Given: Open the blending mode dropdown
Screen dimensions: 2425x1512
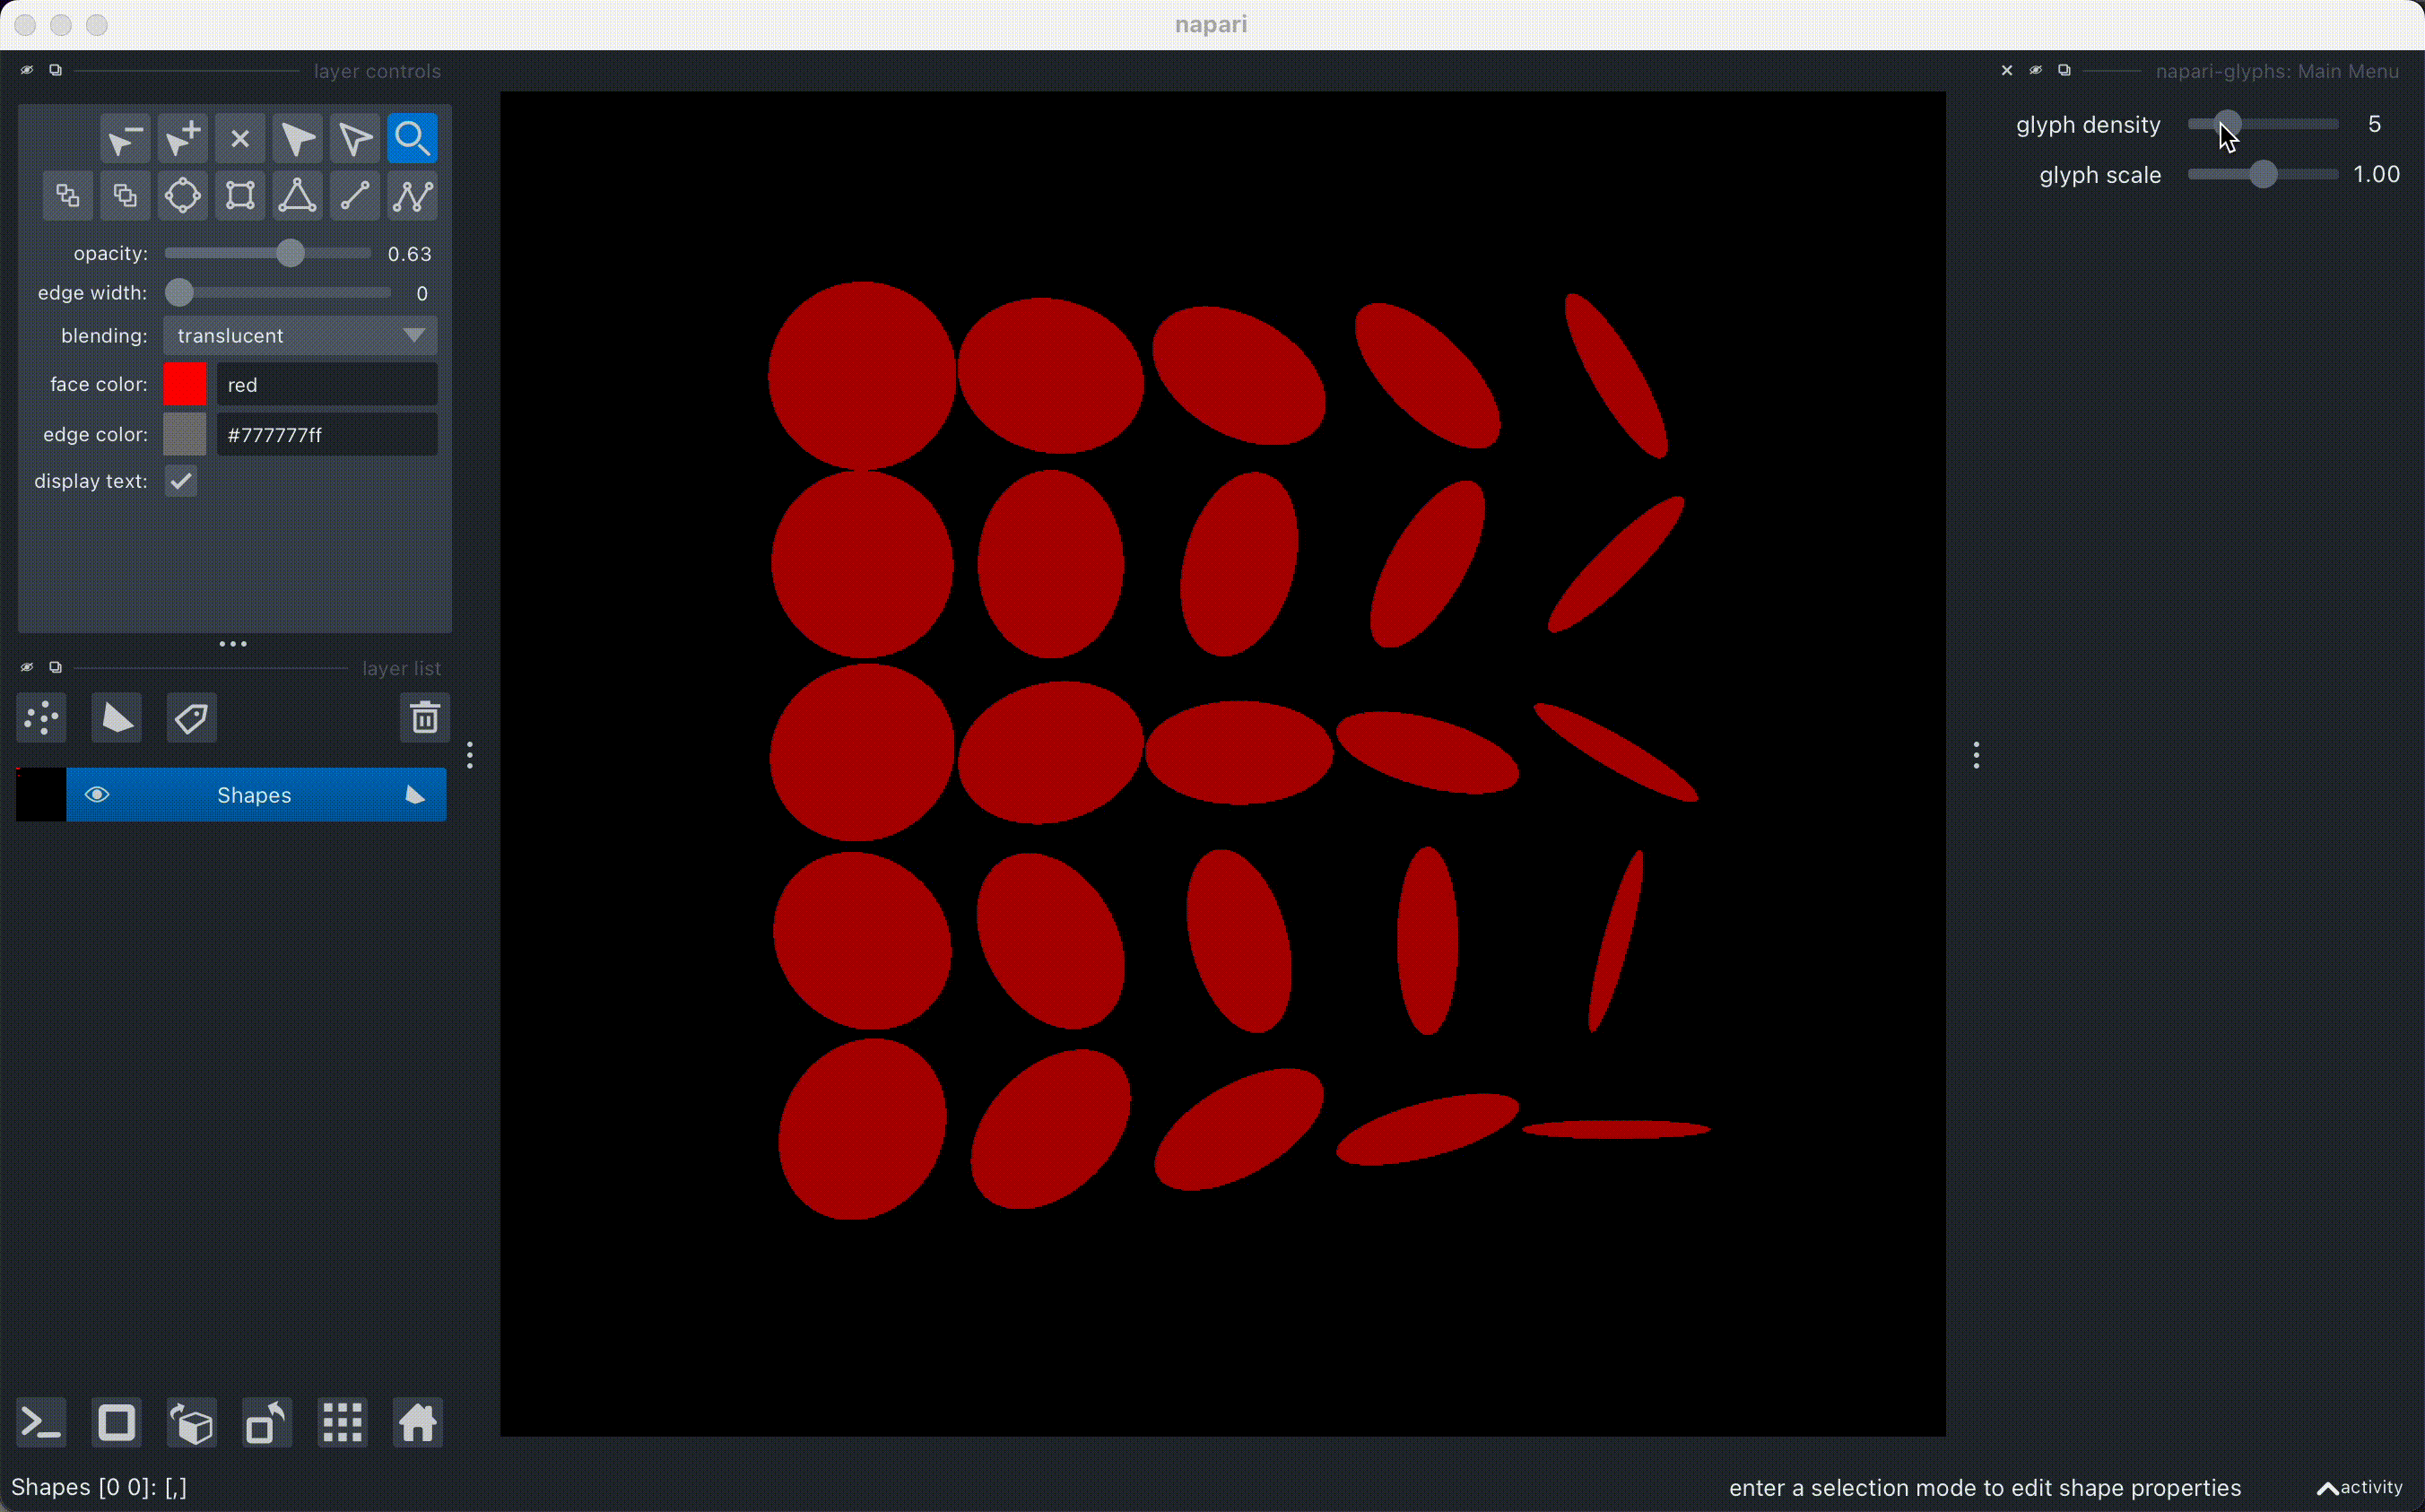Looking at the screenshot, I should point(300,336).
